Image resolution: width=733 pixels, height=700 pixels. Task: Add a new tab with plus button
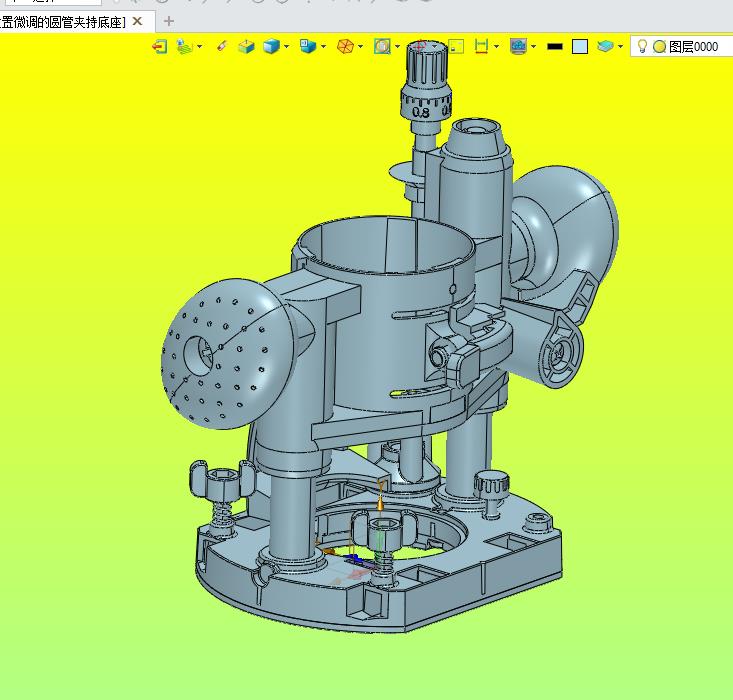coord(169,22)
